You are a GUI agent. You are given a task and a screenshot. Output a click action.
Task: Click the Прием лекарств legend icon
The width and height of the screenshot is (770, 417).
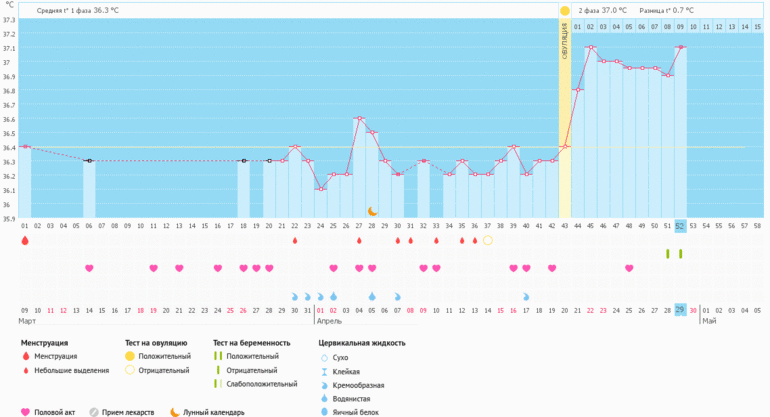point(94,411)
